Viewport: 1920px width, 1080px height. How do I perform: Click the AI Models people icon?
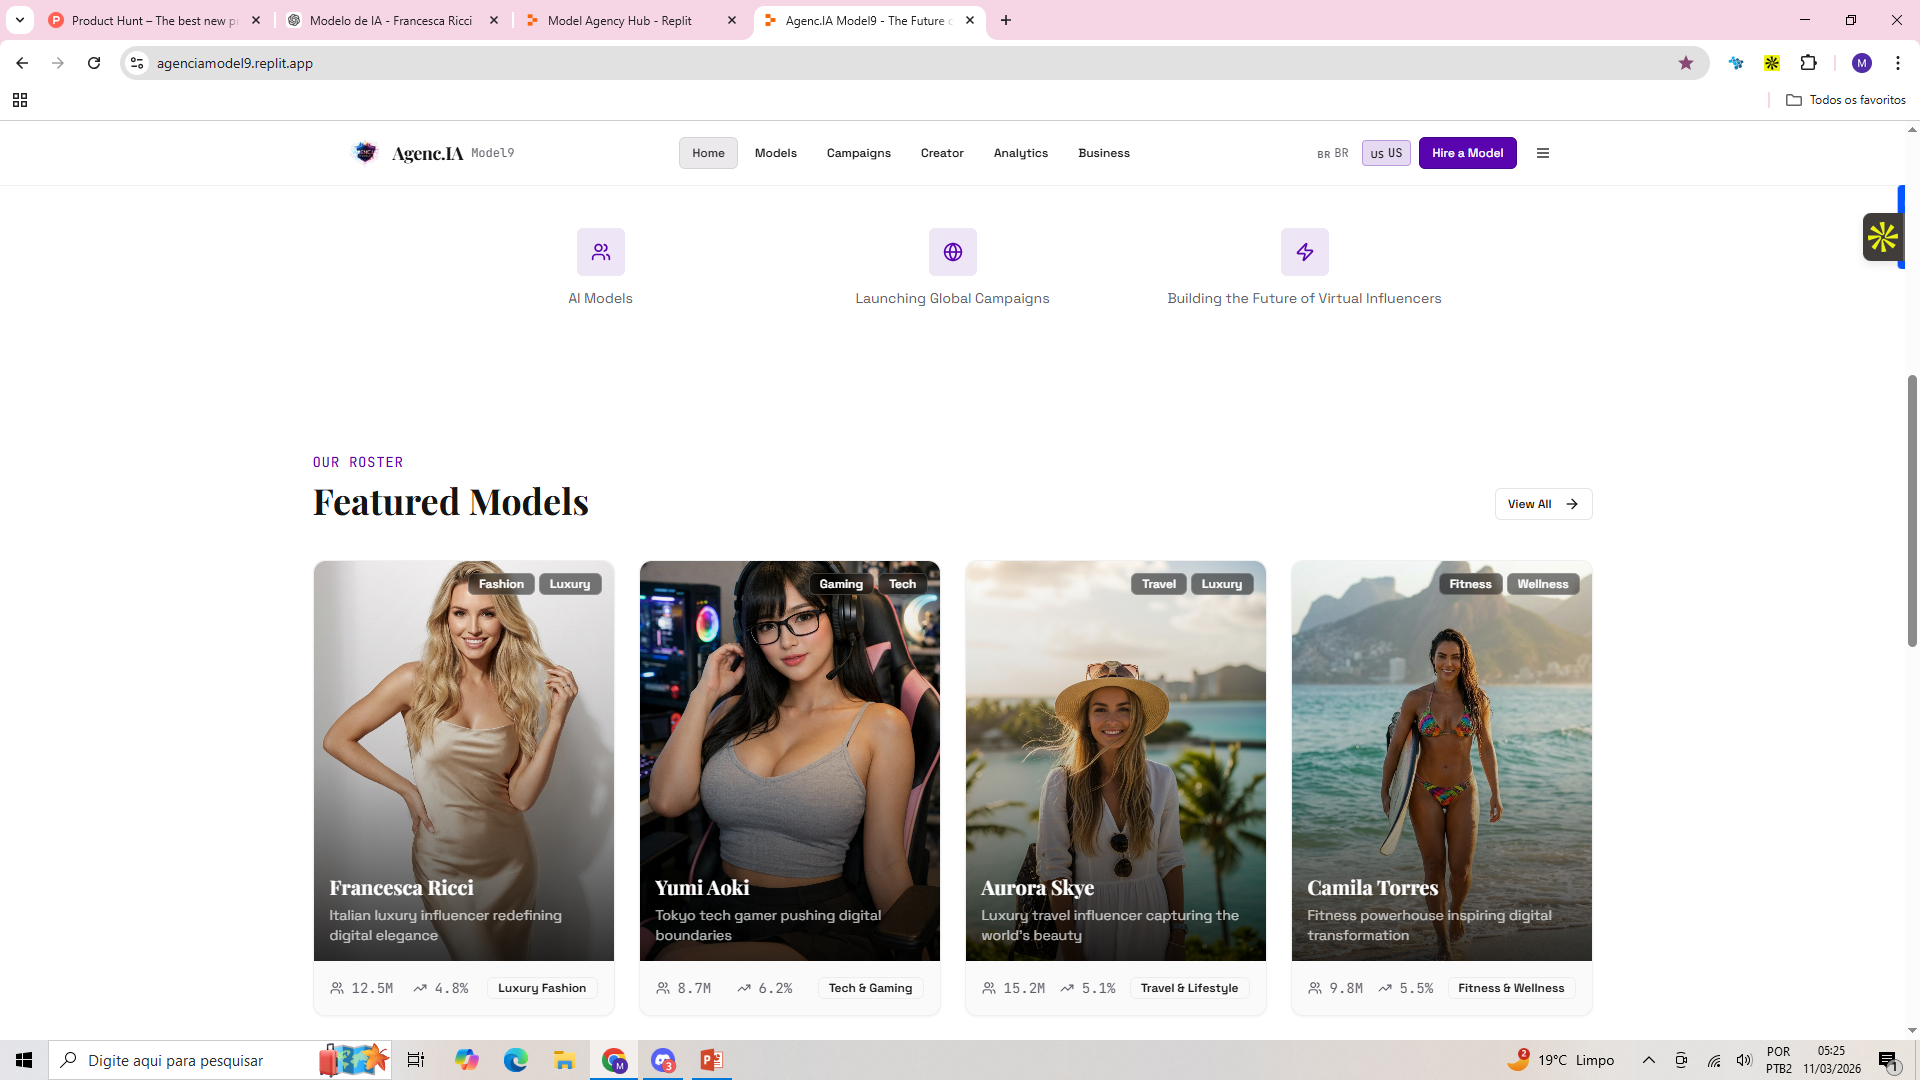600,252
